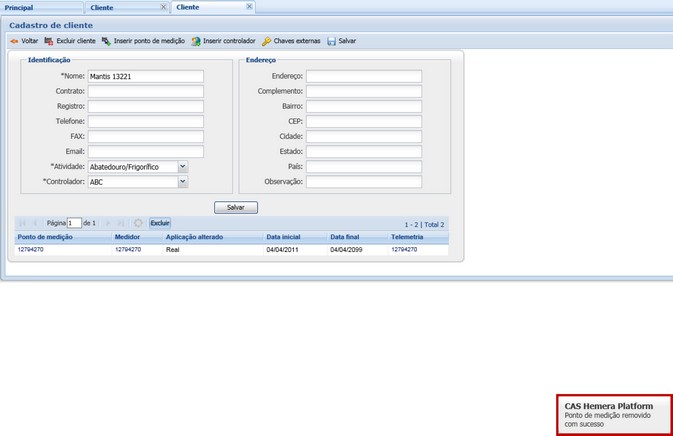Switch to the Principal tab

coord(20,7)
